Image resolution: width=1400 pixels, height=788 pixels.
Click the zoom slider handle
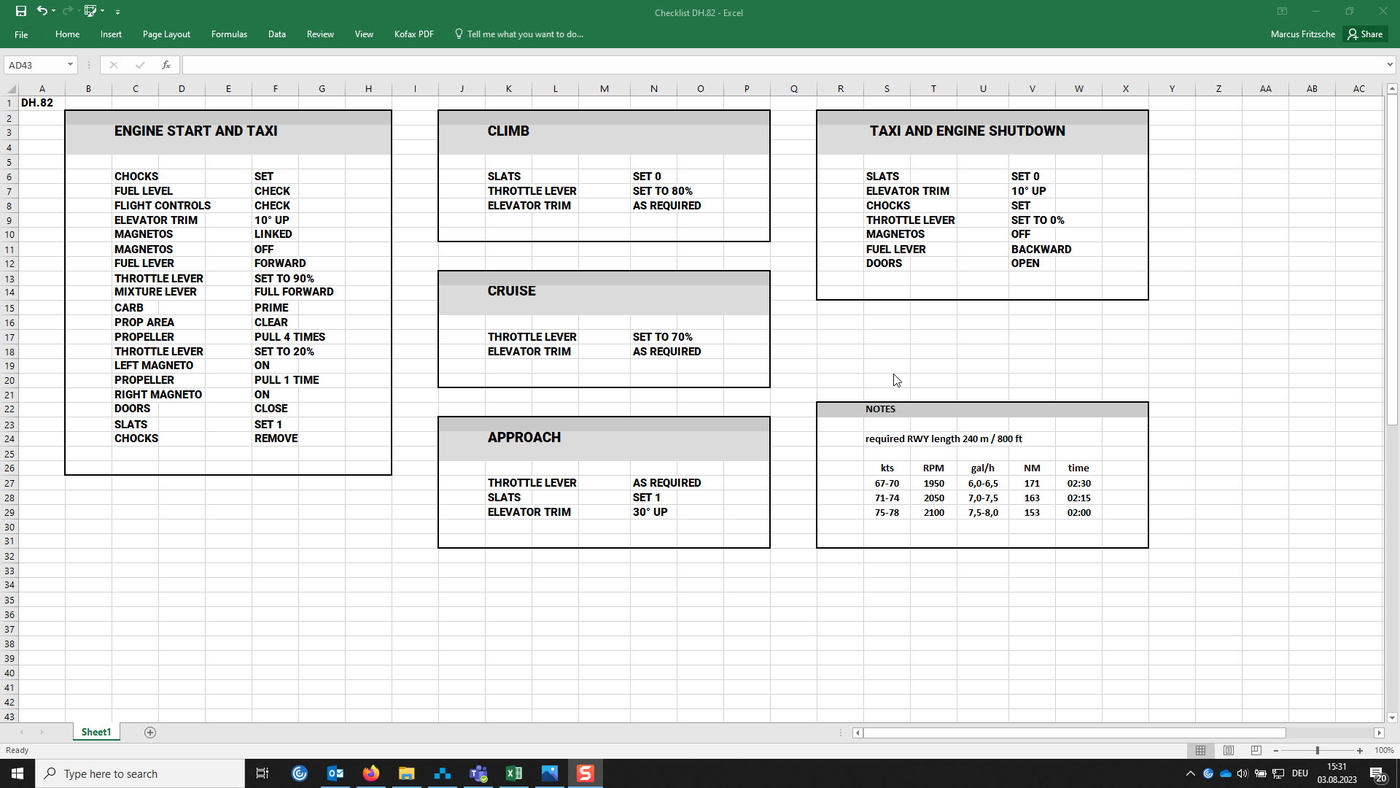(1317, 750)
